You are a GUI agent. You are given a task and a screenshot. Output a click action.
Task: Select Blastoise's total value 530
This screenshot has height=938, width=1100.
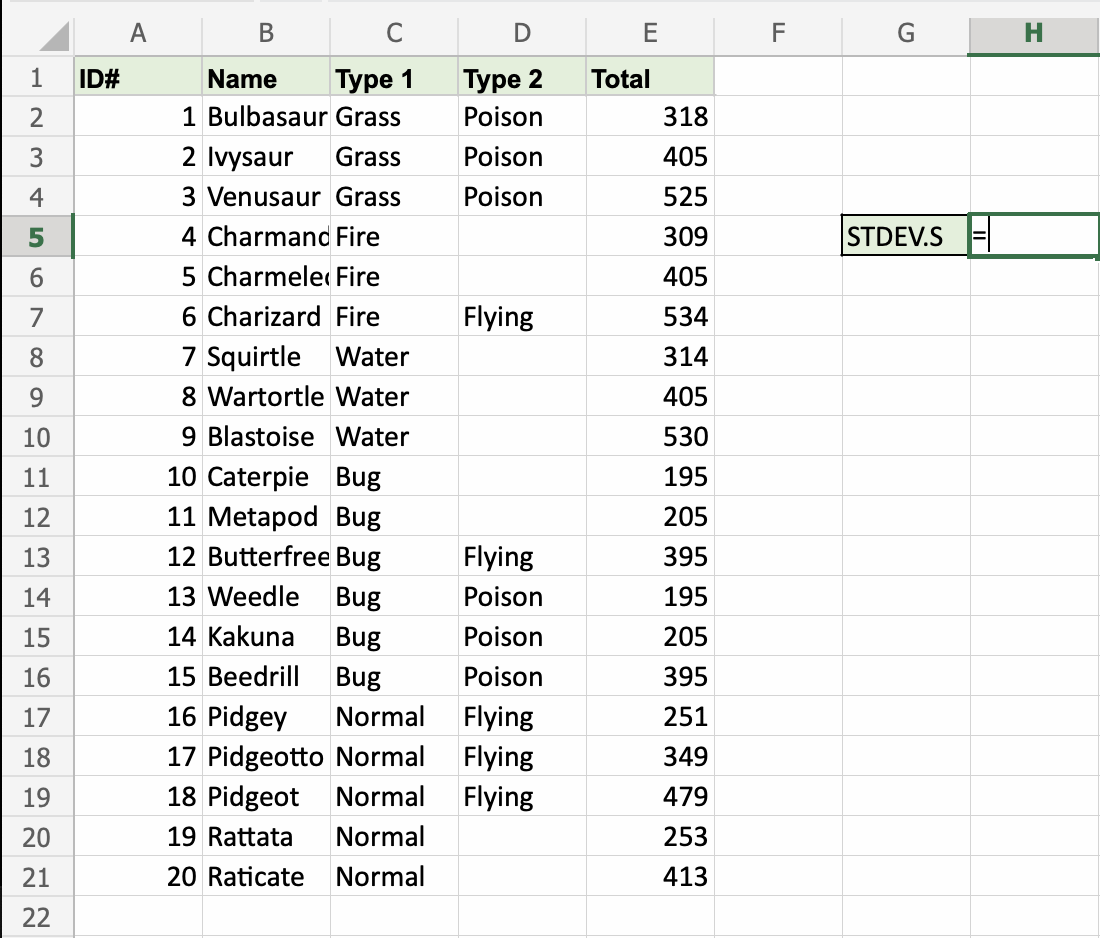(x=650, y=437)
